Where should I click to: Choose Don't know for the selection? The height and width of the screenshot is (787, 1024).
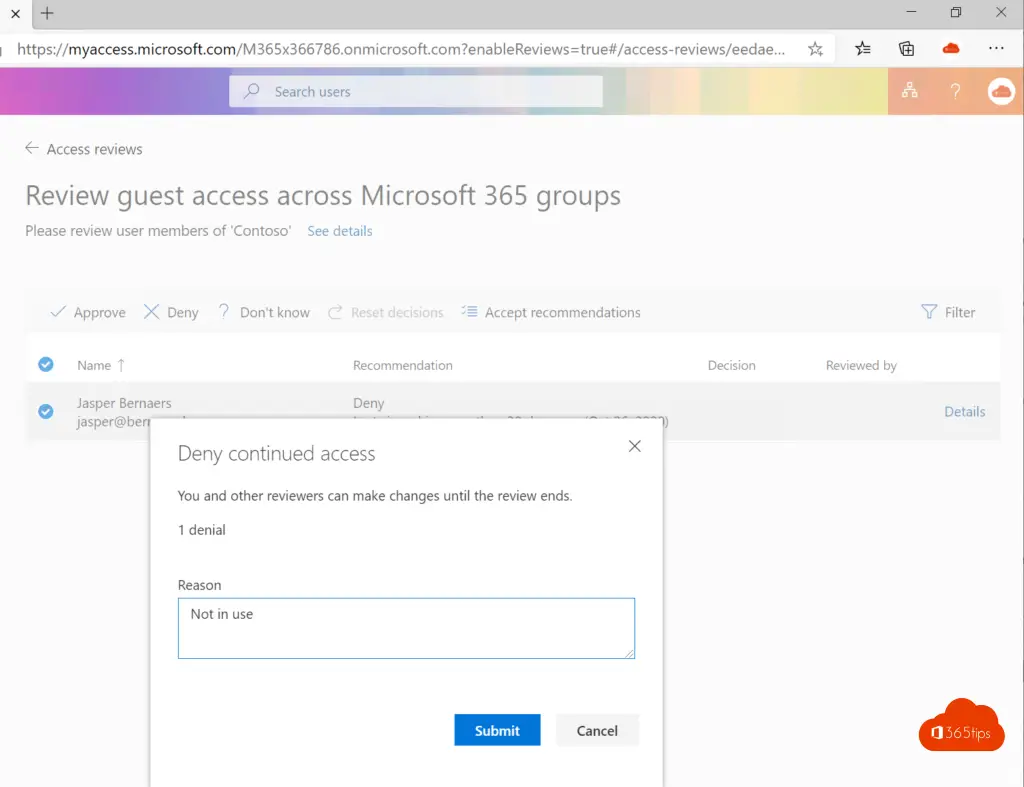click(x=263, y=312)
